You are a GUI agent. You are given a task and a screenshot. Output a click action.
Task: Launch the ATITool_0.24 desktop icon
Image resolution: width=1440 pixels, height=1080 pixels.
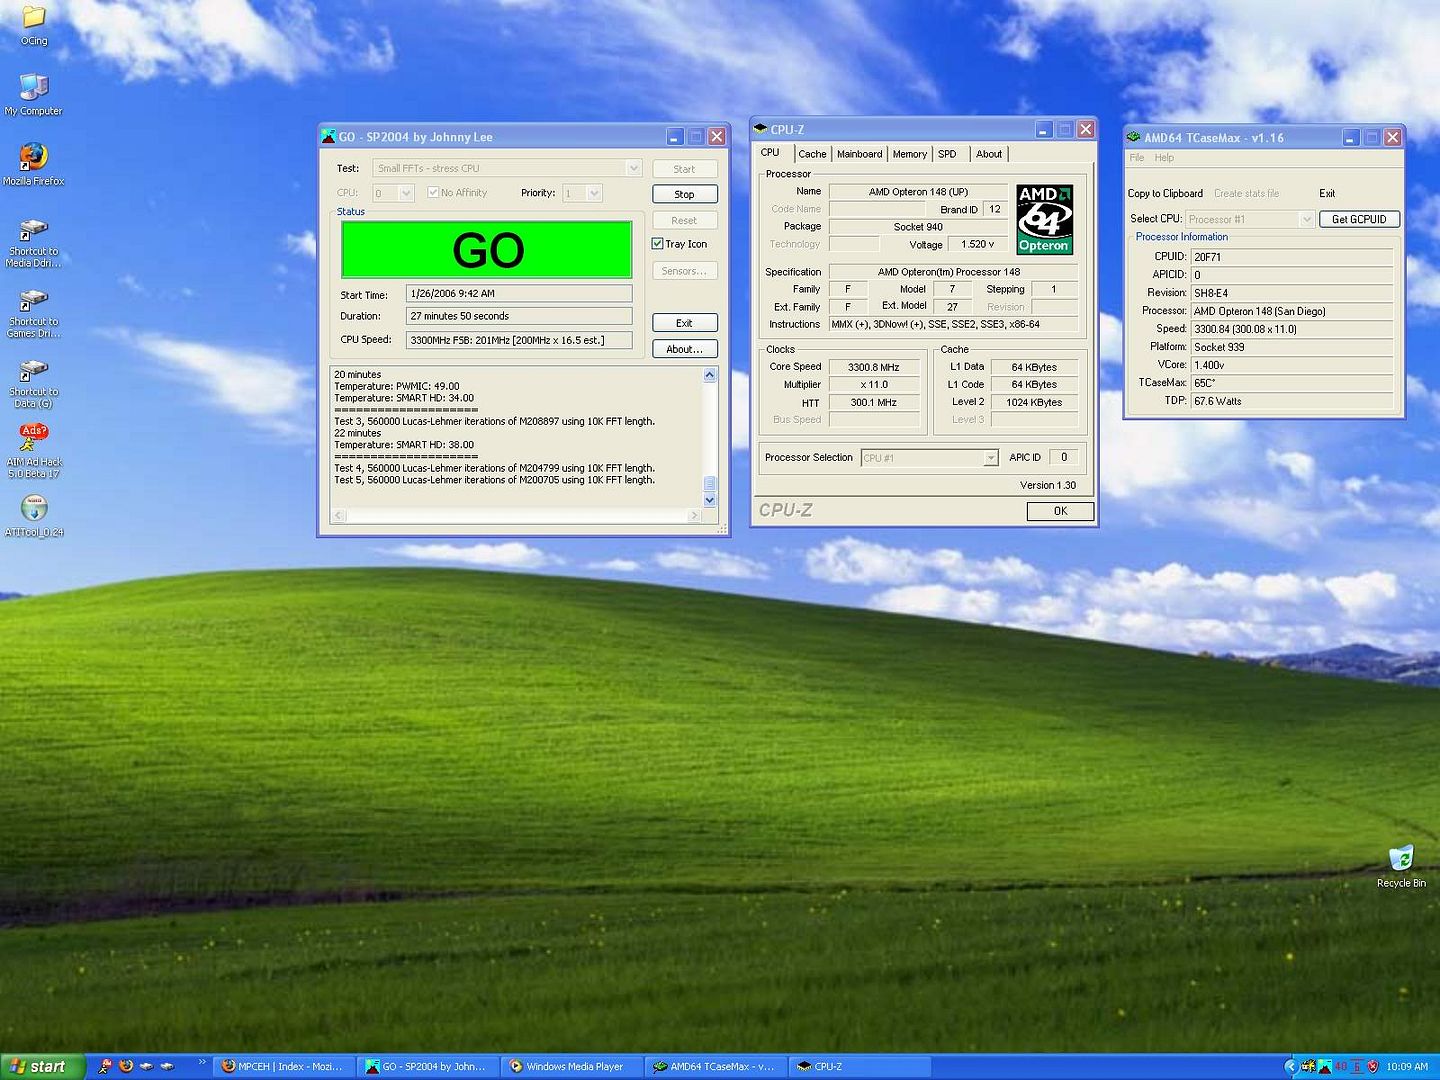coord(33,515)
